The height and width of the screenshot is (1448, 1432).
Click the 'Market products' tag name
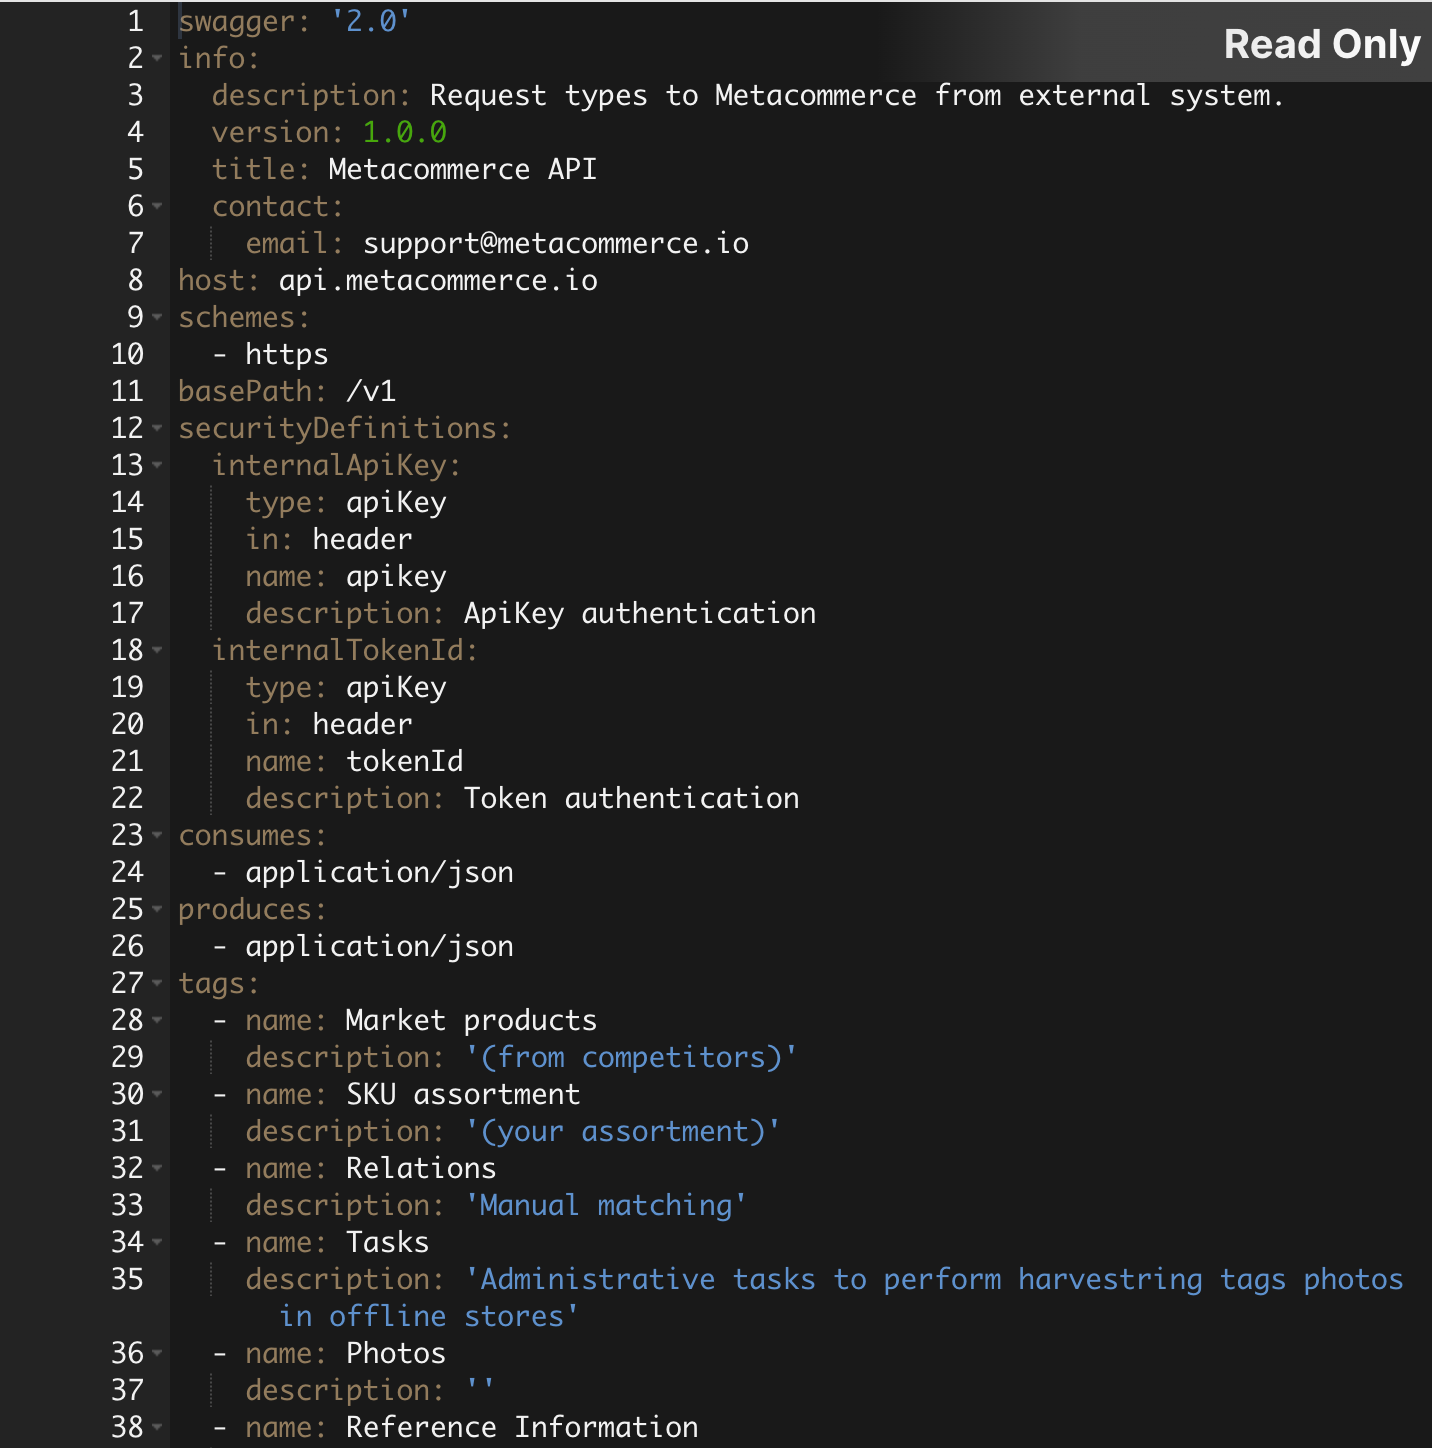coord(471,1020)
